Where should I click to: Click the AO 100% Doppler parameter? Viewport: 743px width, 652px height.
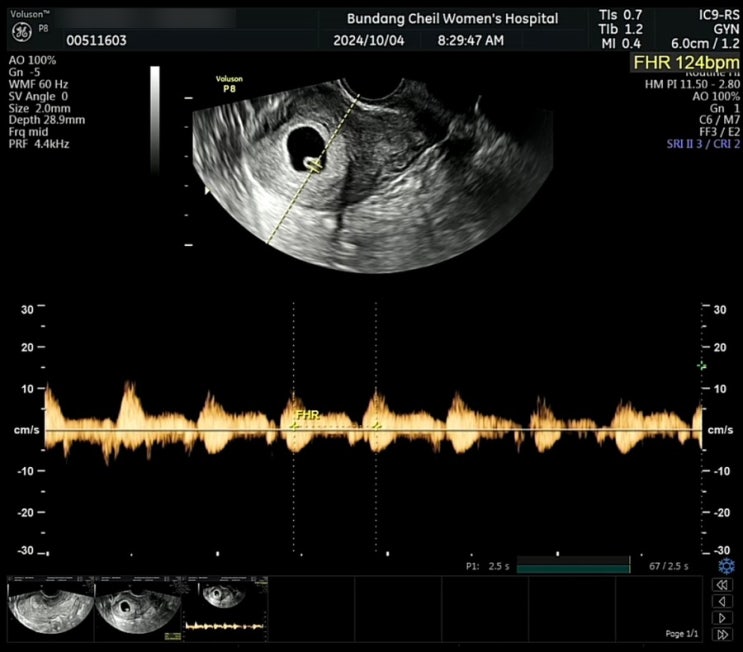click(x=32, y=60)
